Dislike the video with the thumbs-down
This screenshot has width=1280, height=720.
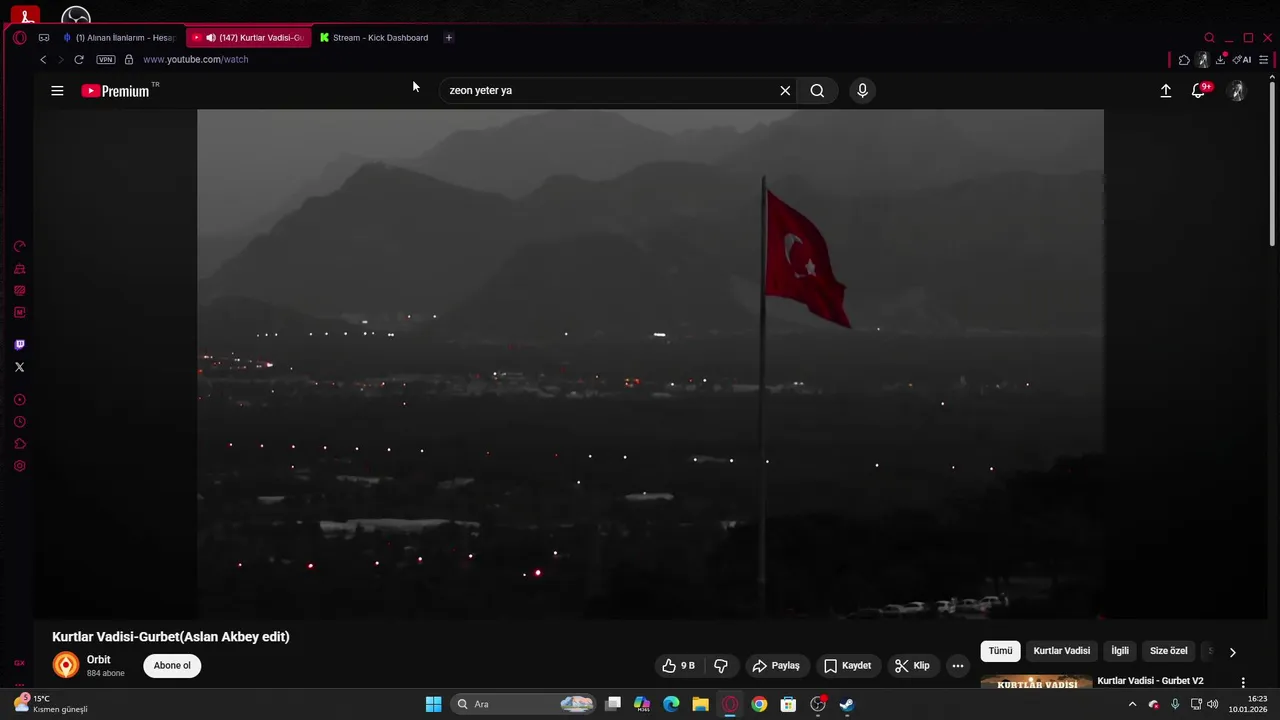[x=721, y=666]
